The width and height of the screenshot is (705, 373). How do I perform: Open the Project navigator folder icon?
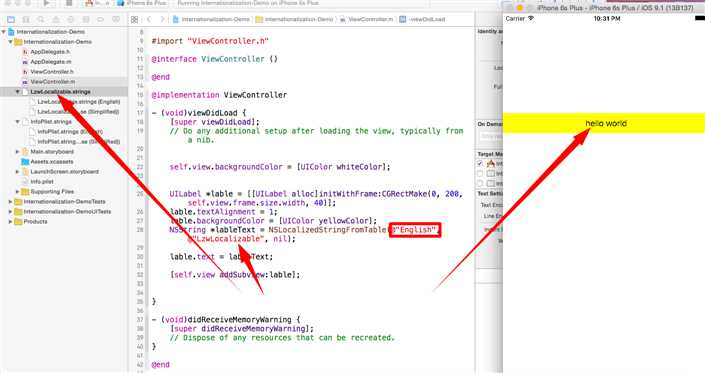pyautogui.click(x=11, y=19)
